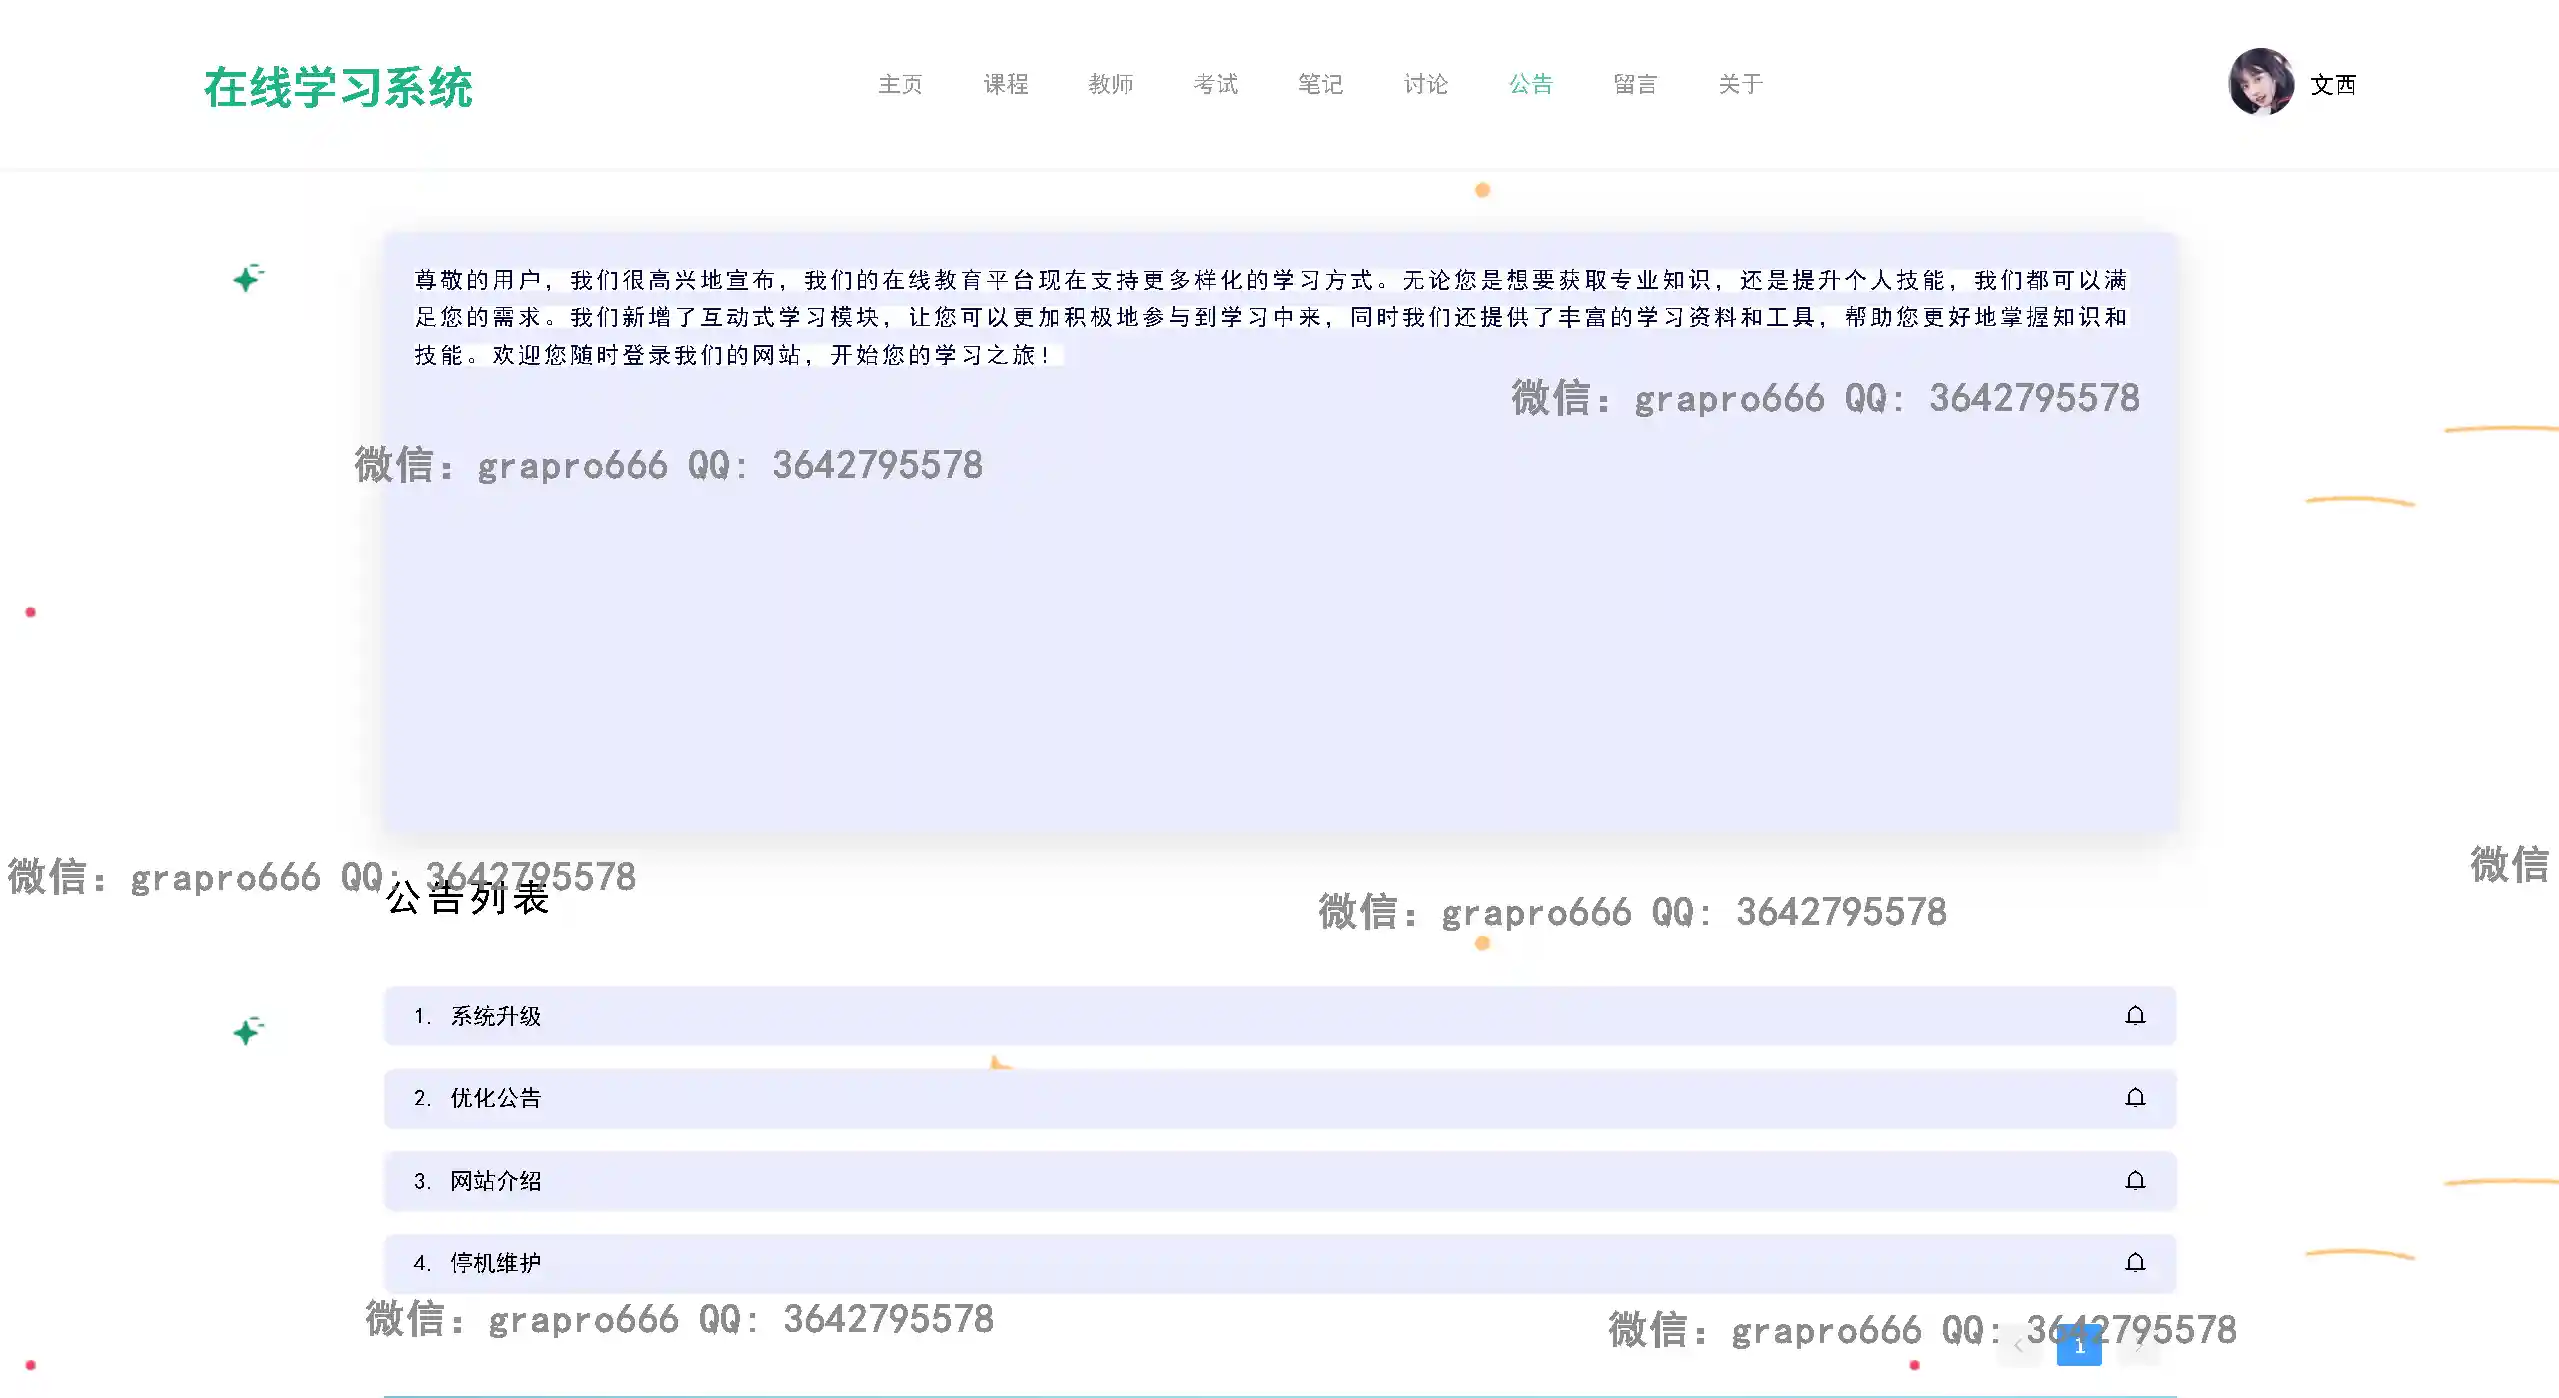Open the 文西 username link
This screenshot has width=2559, height=1398.
pos(2333,85)
